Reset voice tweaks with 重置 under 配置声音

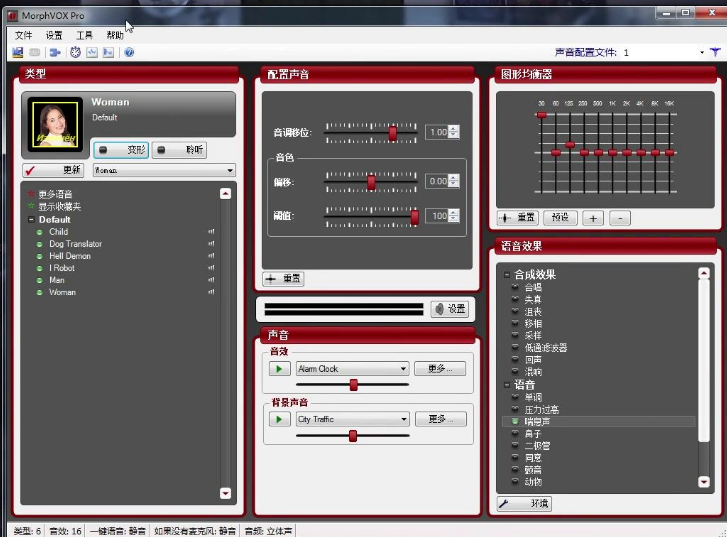[x=283, y=278]
